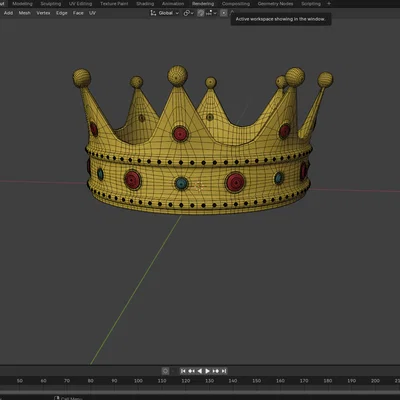
Task: Click frame 60 on the timeline ruler
Action: [x=43, y=380]
